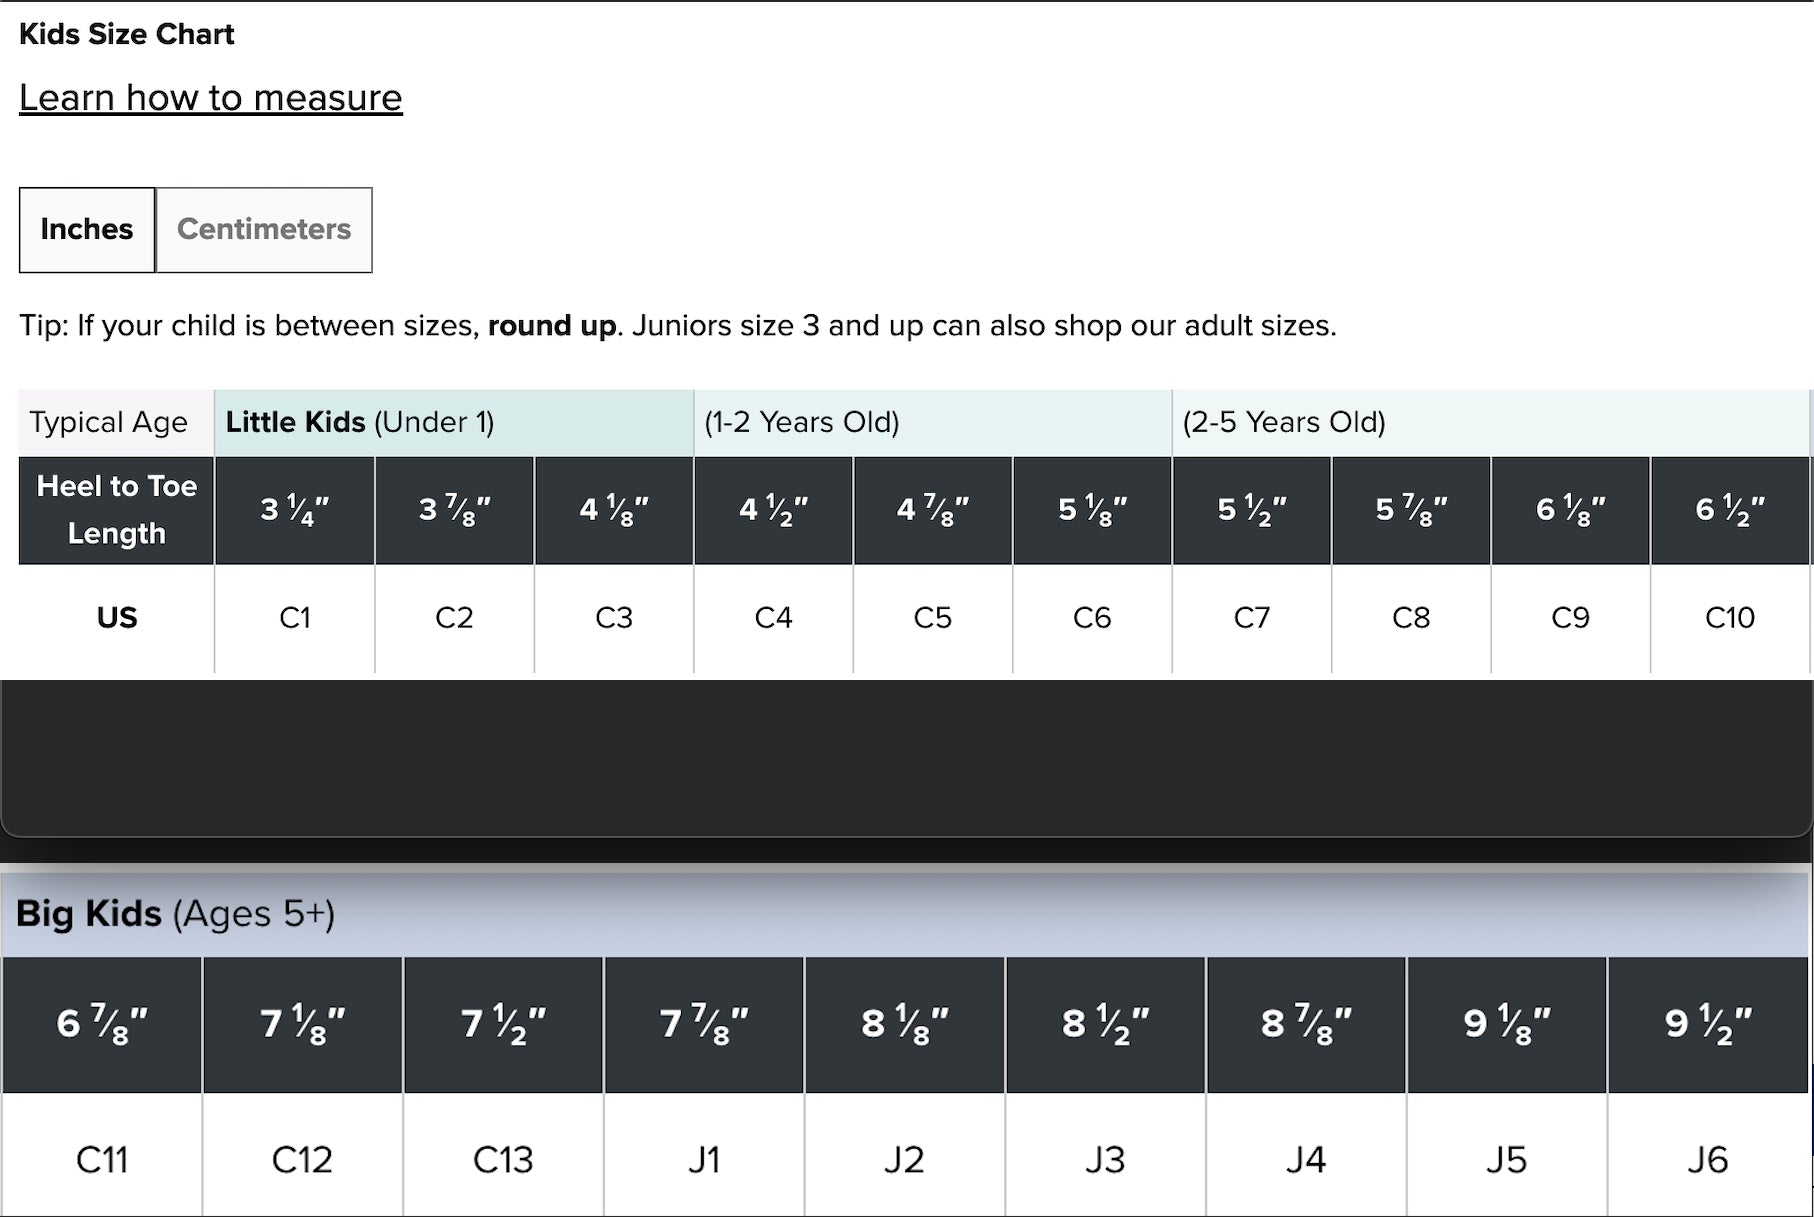Switch to the Centimeters unit tab
This screenshot has height=1217, width=1814.
coord(264,230)
